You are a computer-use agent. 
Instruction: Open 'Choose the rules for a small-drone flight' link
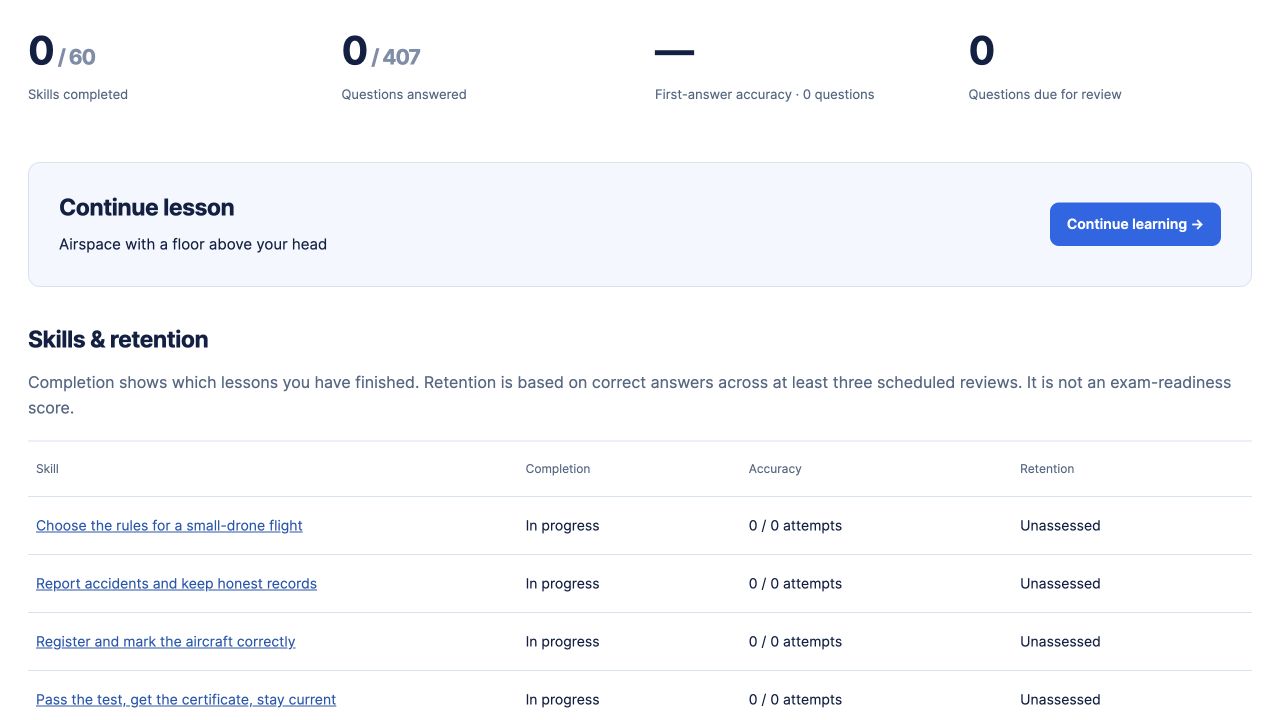pyautogui.click(x=169, y=526)
